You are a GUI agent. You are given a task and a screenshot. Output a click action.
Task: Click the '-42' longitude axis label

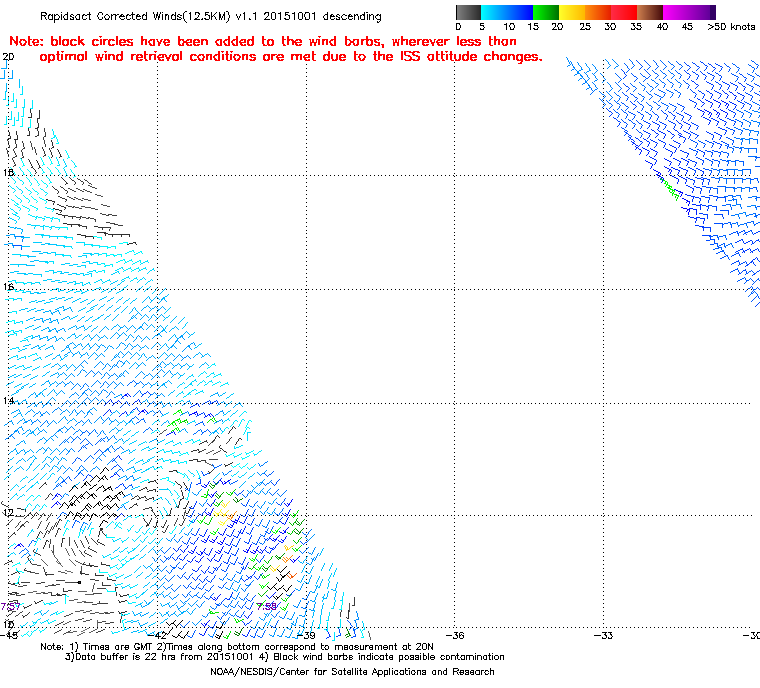coord(157,635)
